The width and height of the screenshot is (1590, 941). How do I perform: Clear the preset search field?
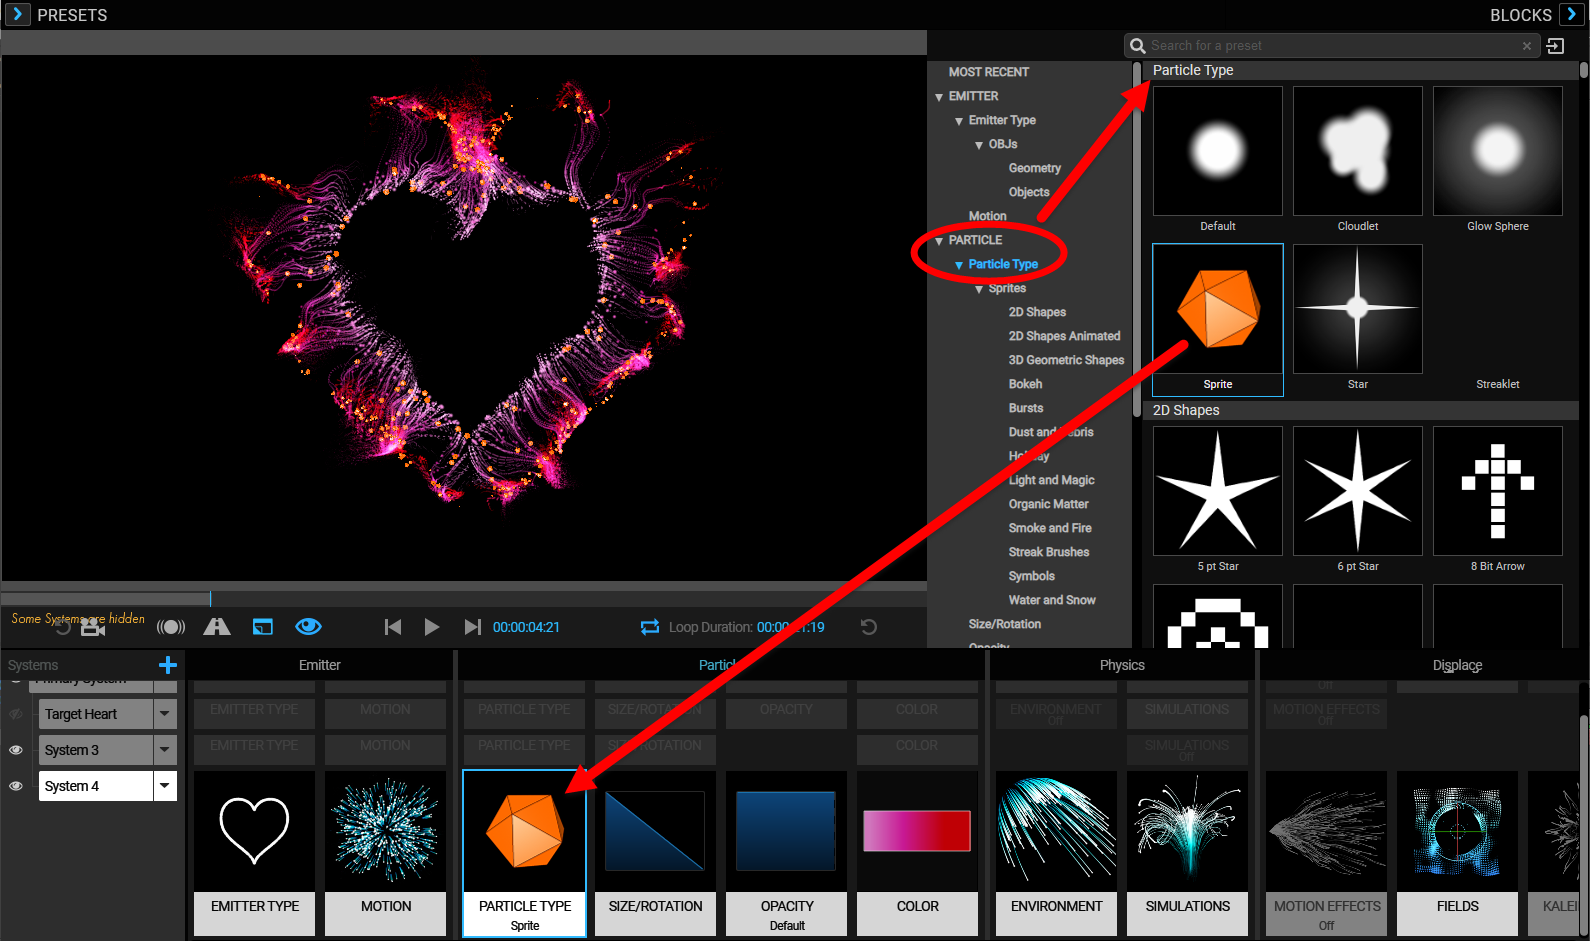pyautogui.click(x=1526, y=46)
